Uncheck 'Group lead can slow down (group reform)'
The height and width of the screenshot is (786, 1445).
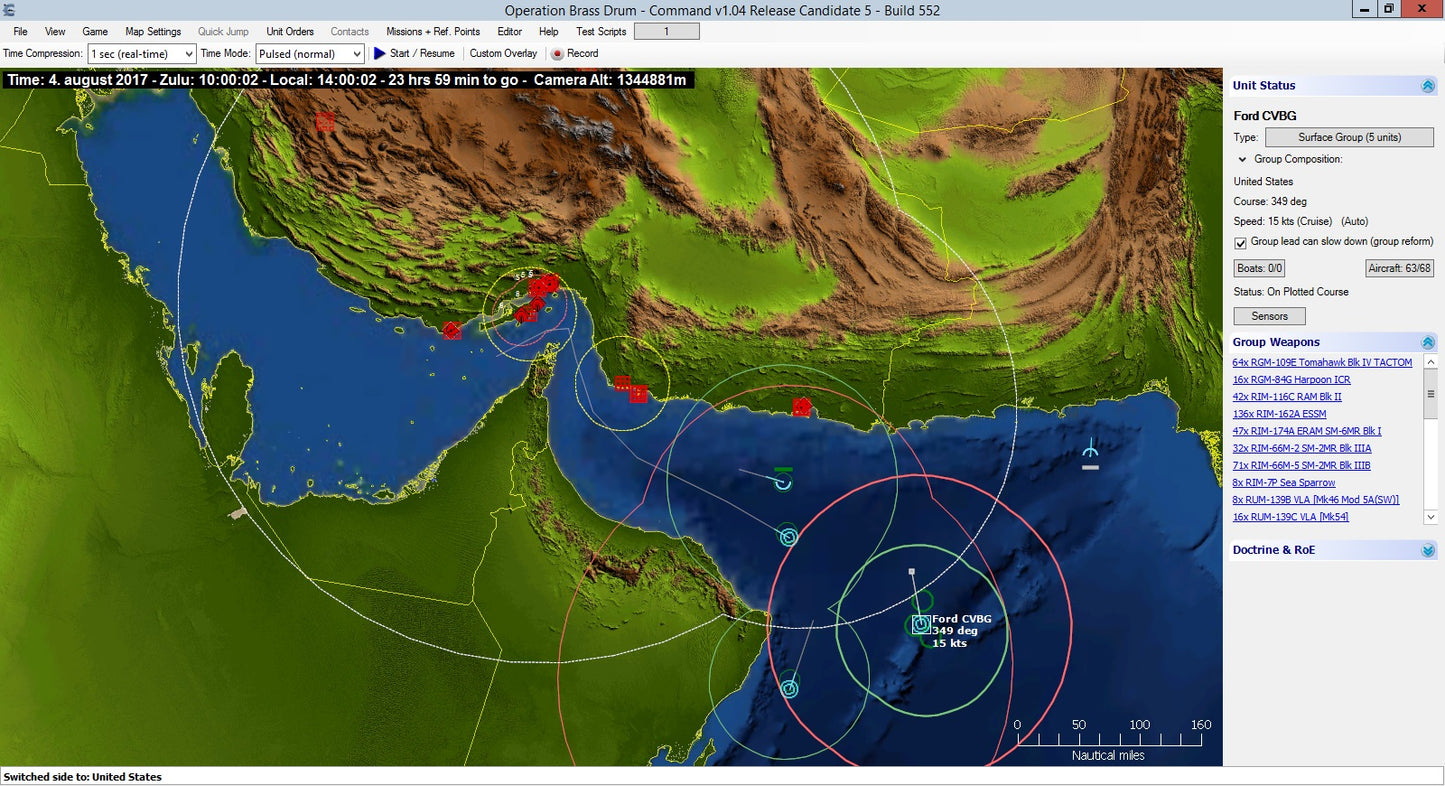1240,243
